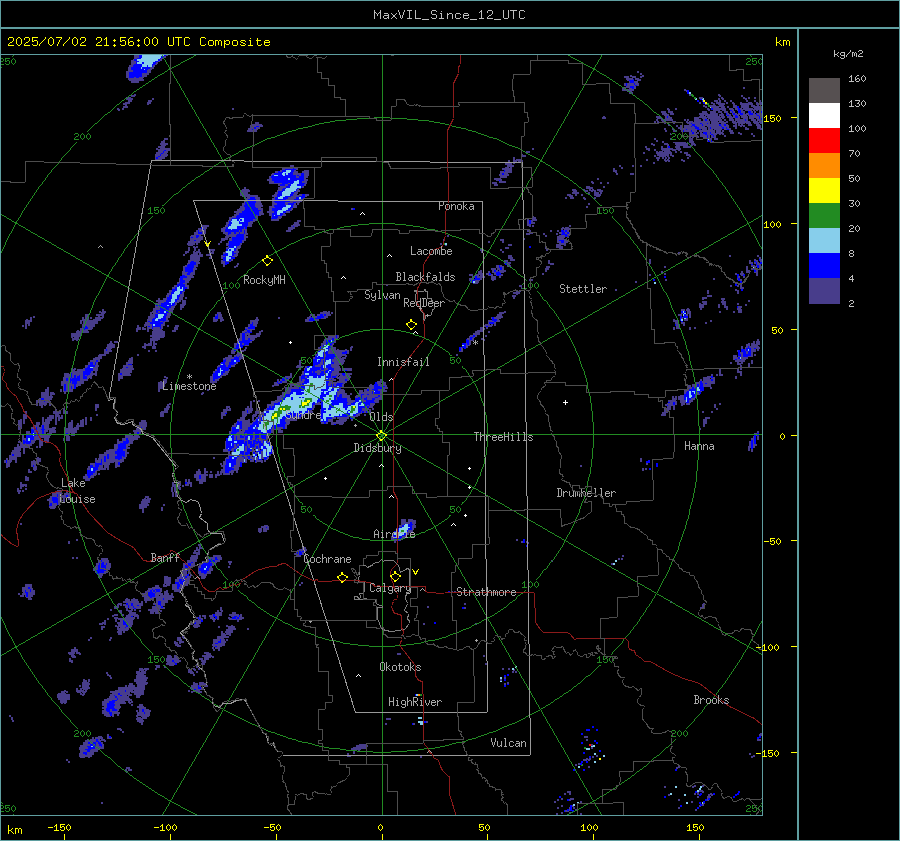Click the RedDeer city label
The image size is (900, 841).
coord(424,303)
